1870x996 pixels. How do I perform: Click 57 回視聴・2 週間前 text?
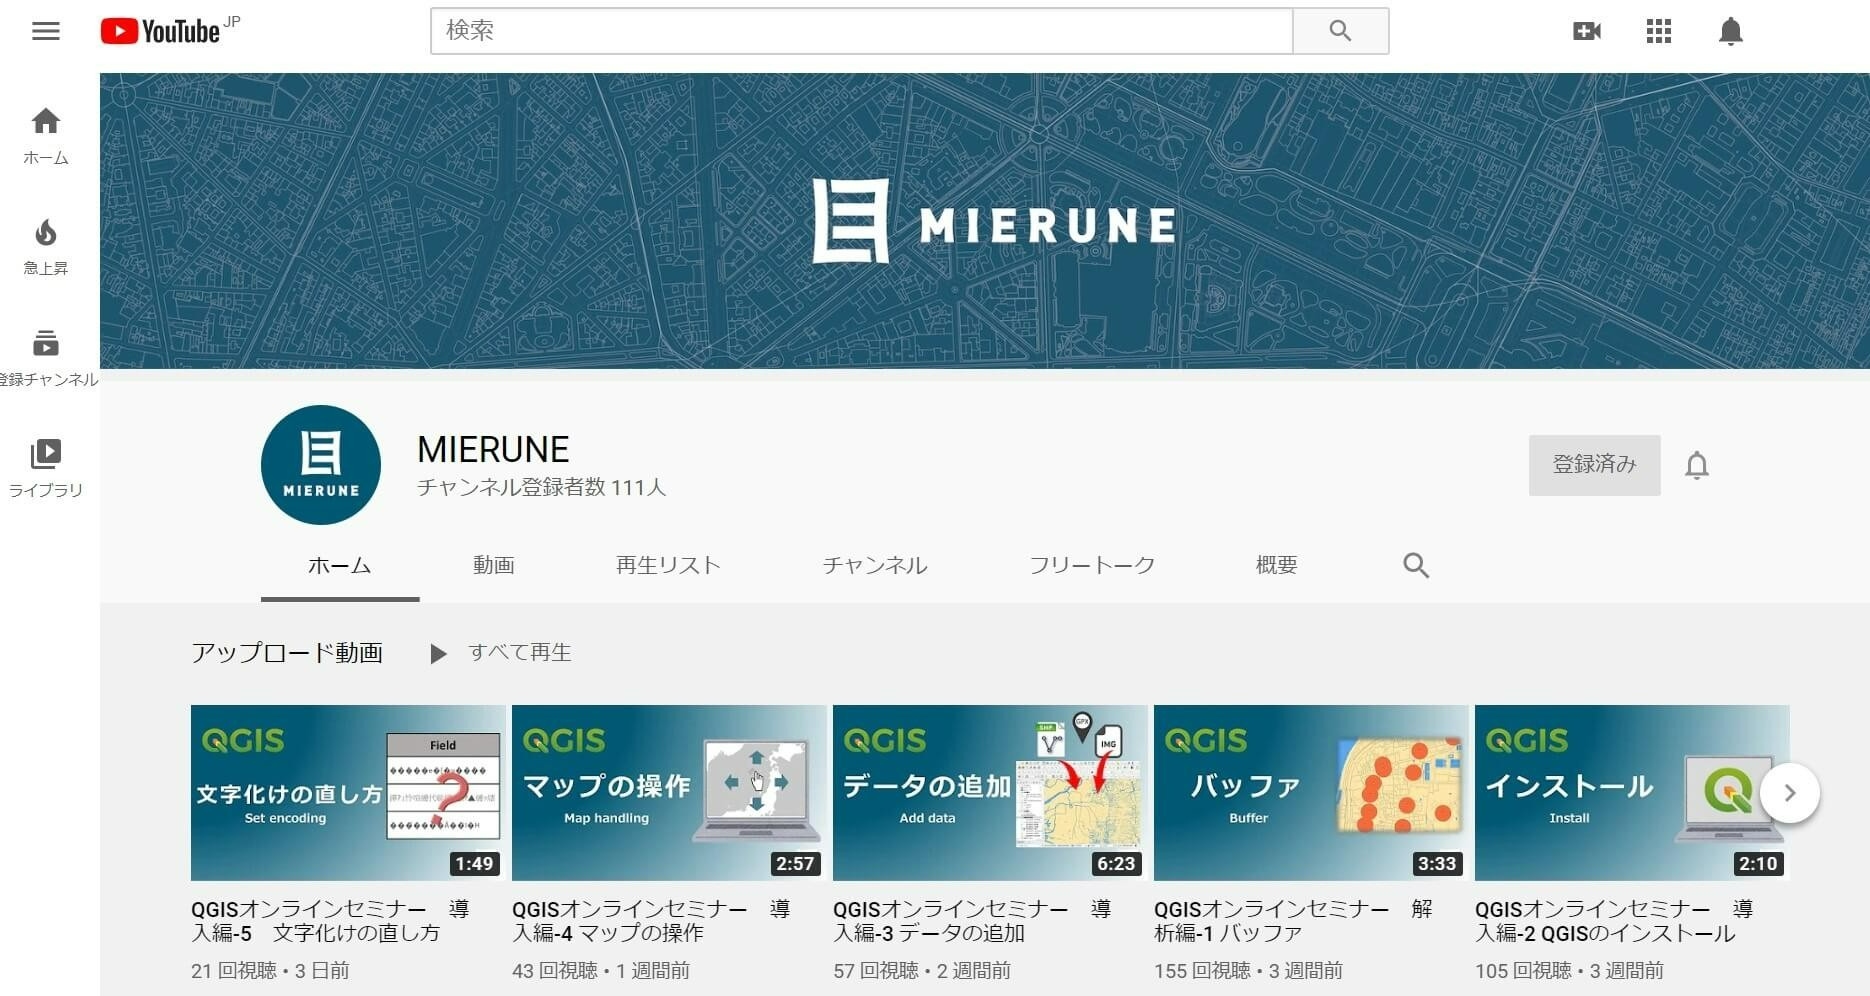tap(922, 971)
